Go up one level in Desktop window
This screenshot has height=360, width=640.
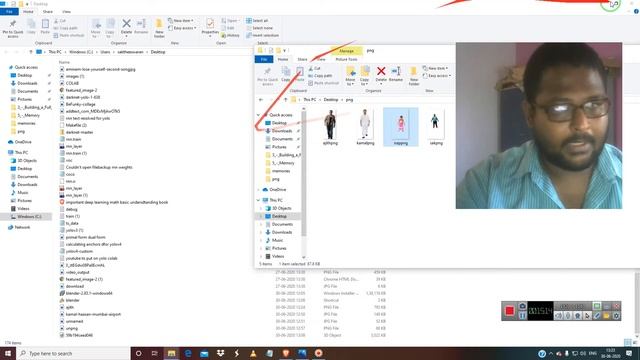[31, 52]
